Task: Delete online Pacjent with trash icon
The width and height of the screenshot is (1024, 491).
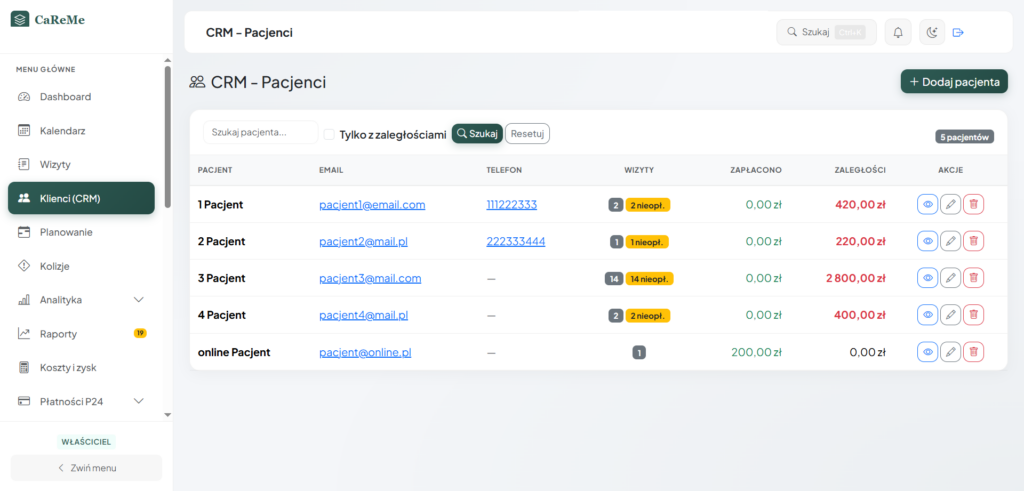Action: [x=974, y=352]
